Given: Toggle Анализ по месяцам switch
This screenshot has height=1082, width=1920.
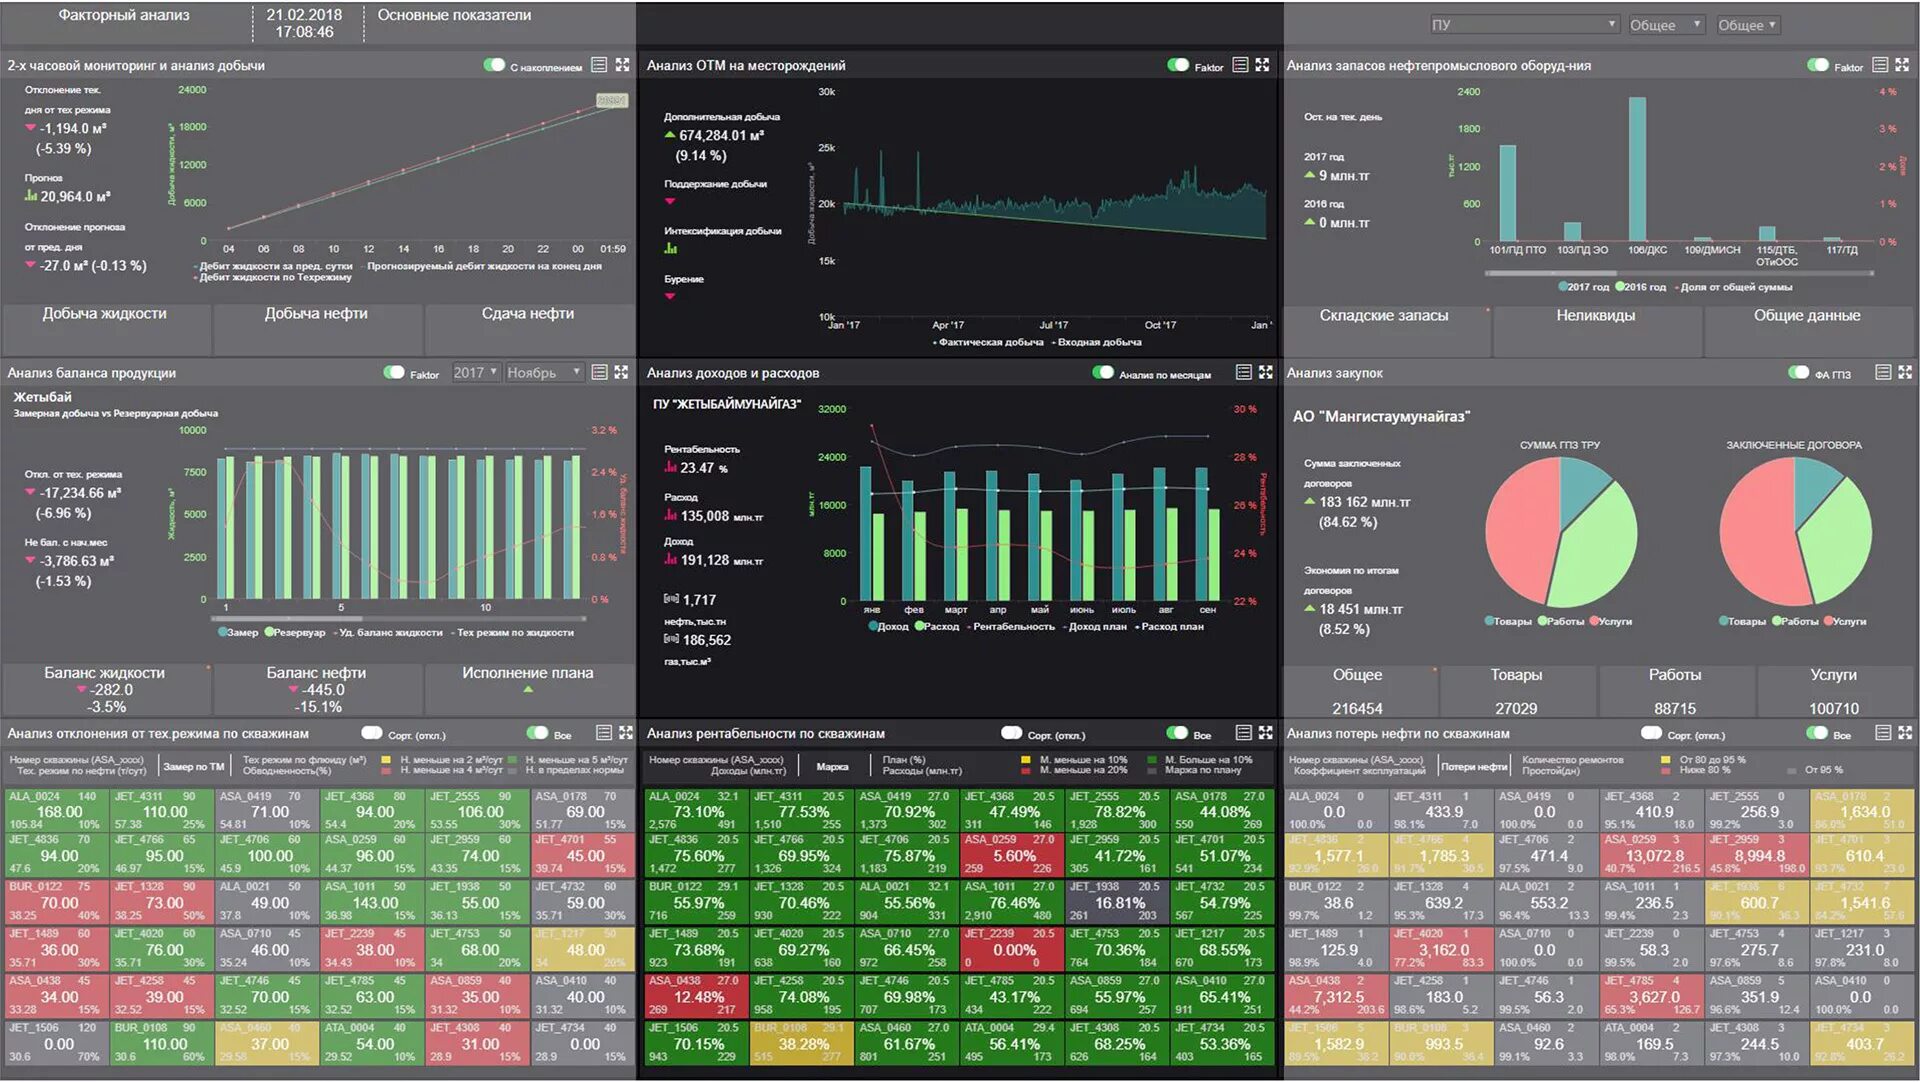Looking at the screenshot, I should click(1103, 372).
